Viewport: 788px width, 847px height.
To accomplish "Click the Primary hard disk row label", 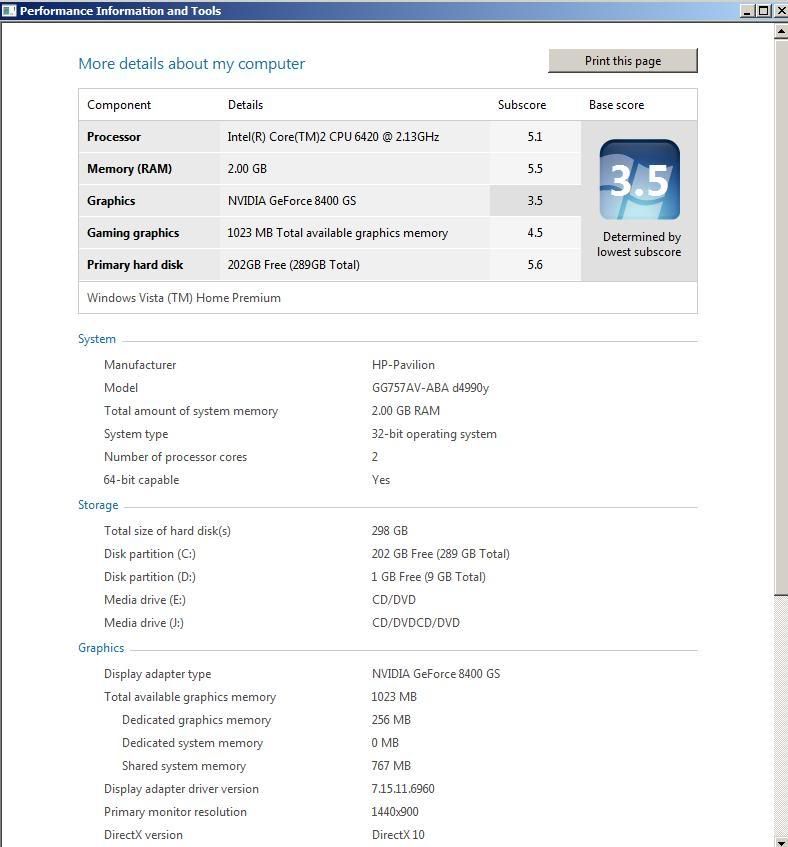I will click(135, 265).
